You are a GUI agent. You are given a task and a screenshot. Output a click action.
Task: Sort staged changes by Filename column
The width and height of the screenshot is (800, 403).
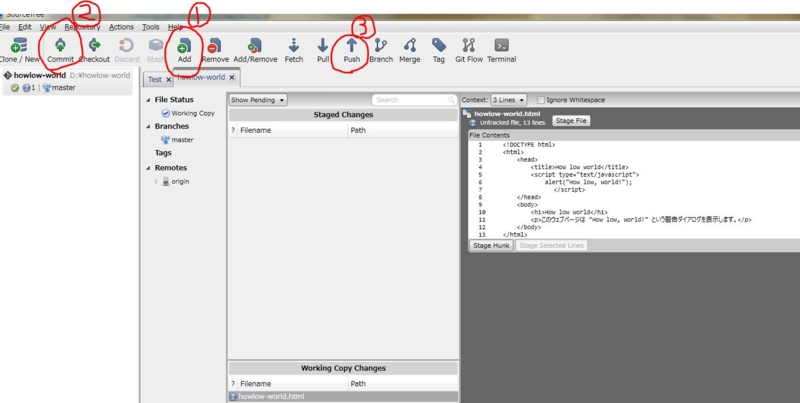click(x=293, y=131)
